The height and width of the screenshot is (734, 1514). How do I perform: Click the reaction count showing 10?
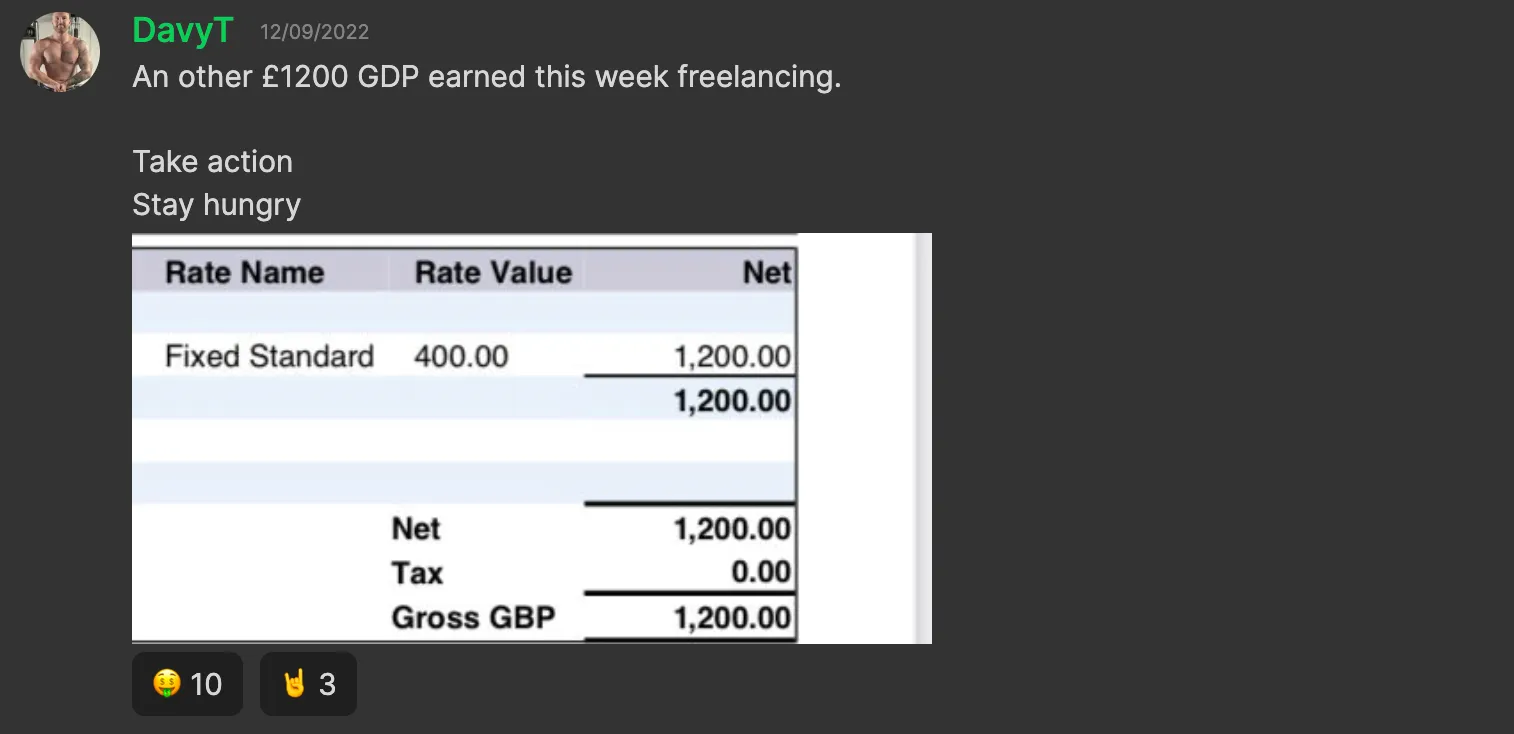206,684
